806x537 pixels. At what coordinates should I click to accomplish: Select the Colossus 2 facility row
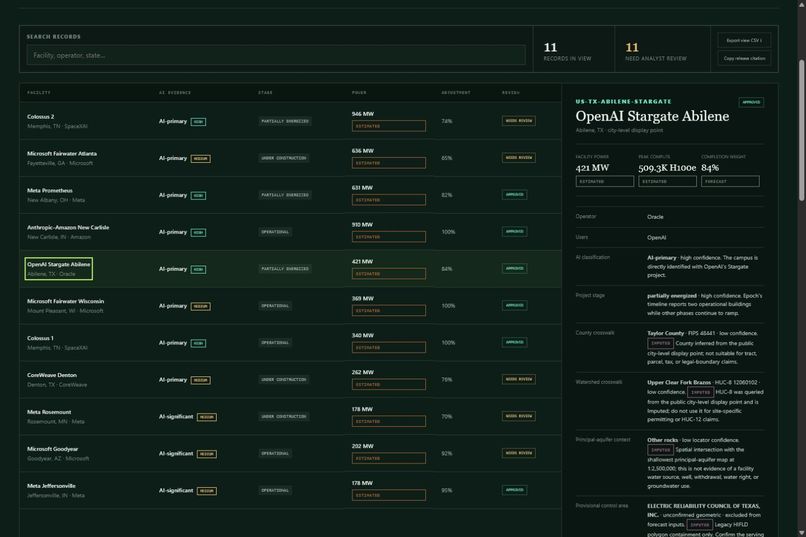290,121
